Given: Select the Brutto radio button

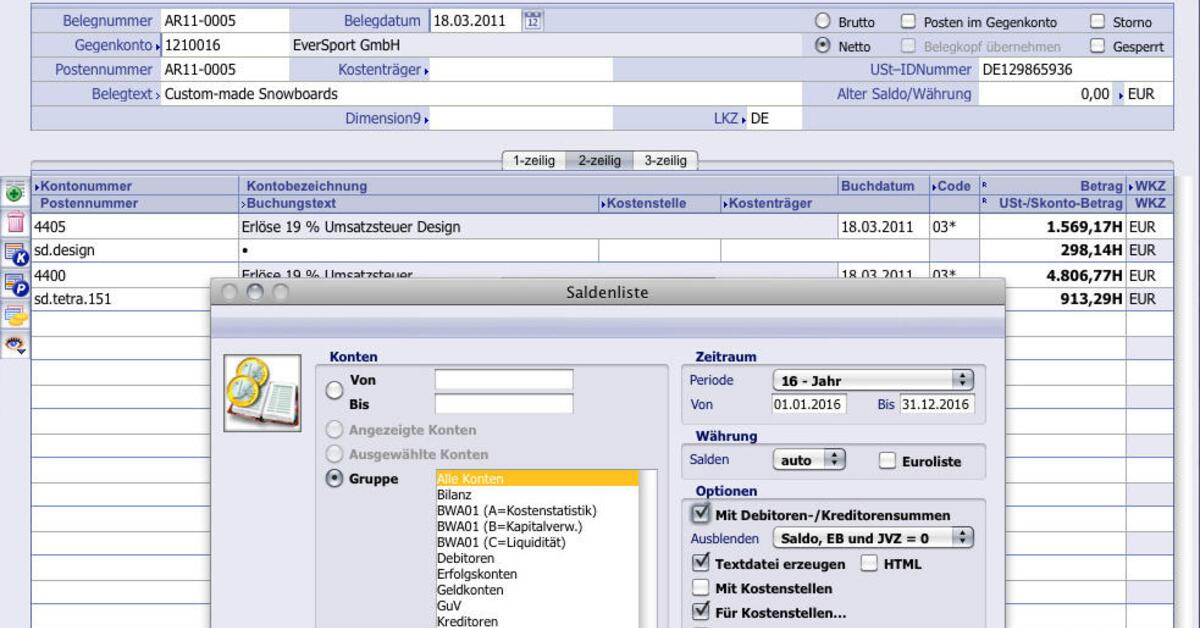Looking at the screenshot, I should (x=821, y=20).
